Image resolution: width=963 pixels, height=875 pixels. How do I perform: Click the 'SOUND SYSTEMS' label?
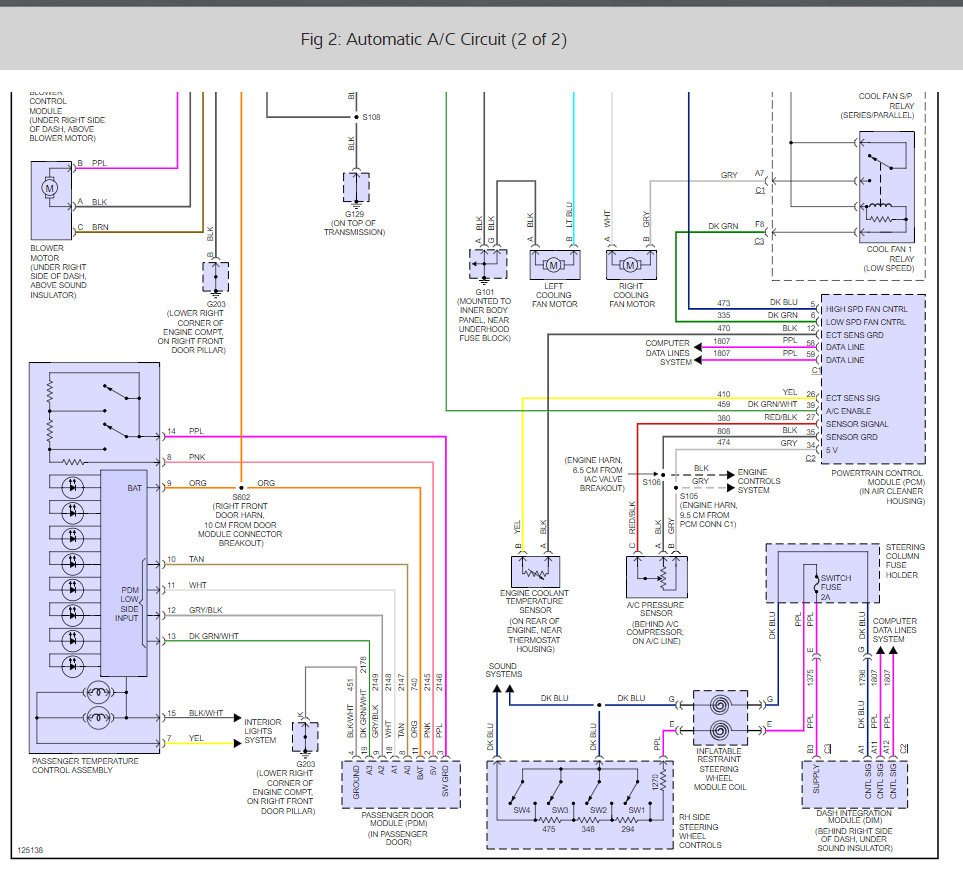[504, 670]
